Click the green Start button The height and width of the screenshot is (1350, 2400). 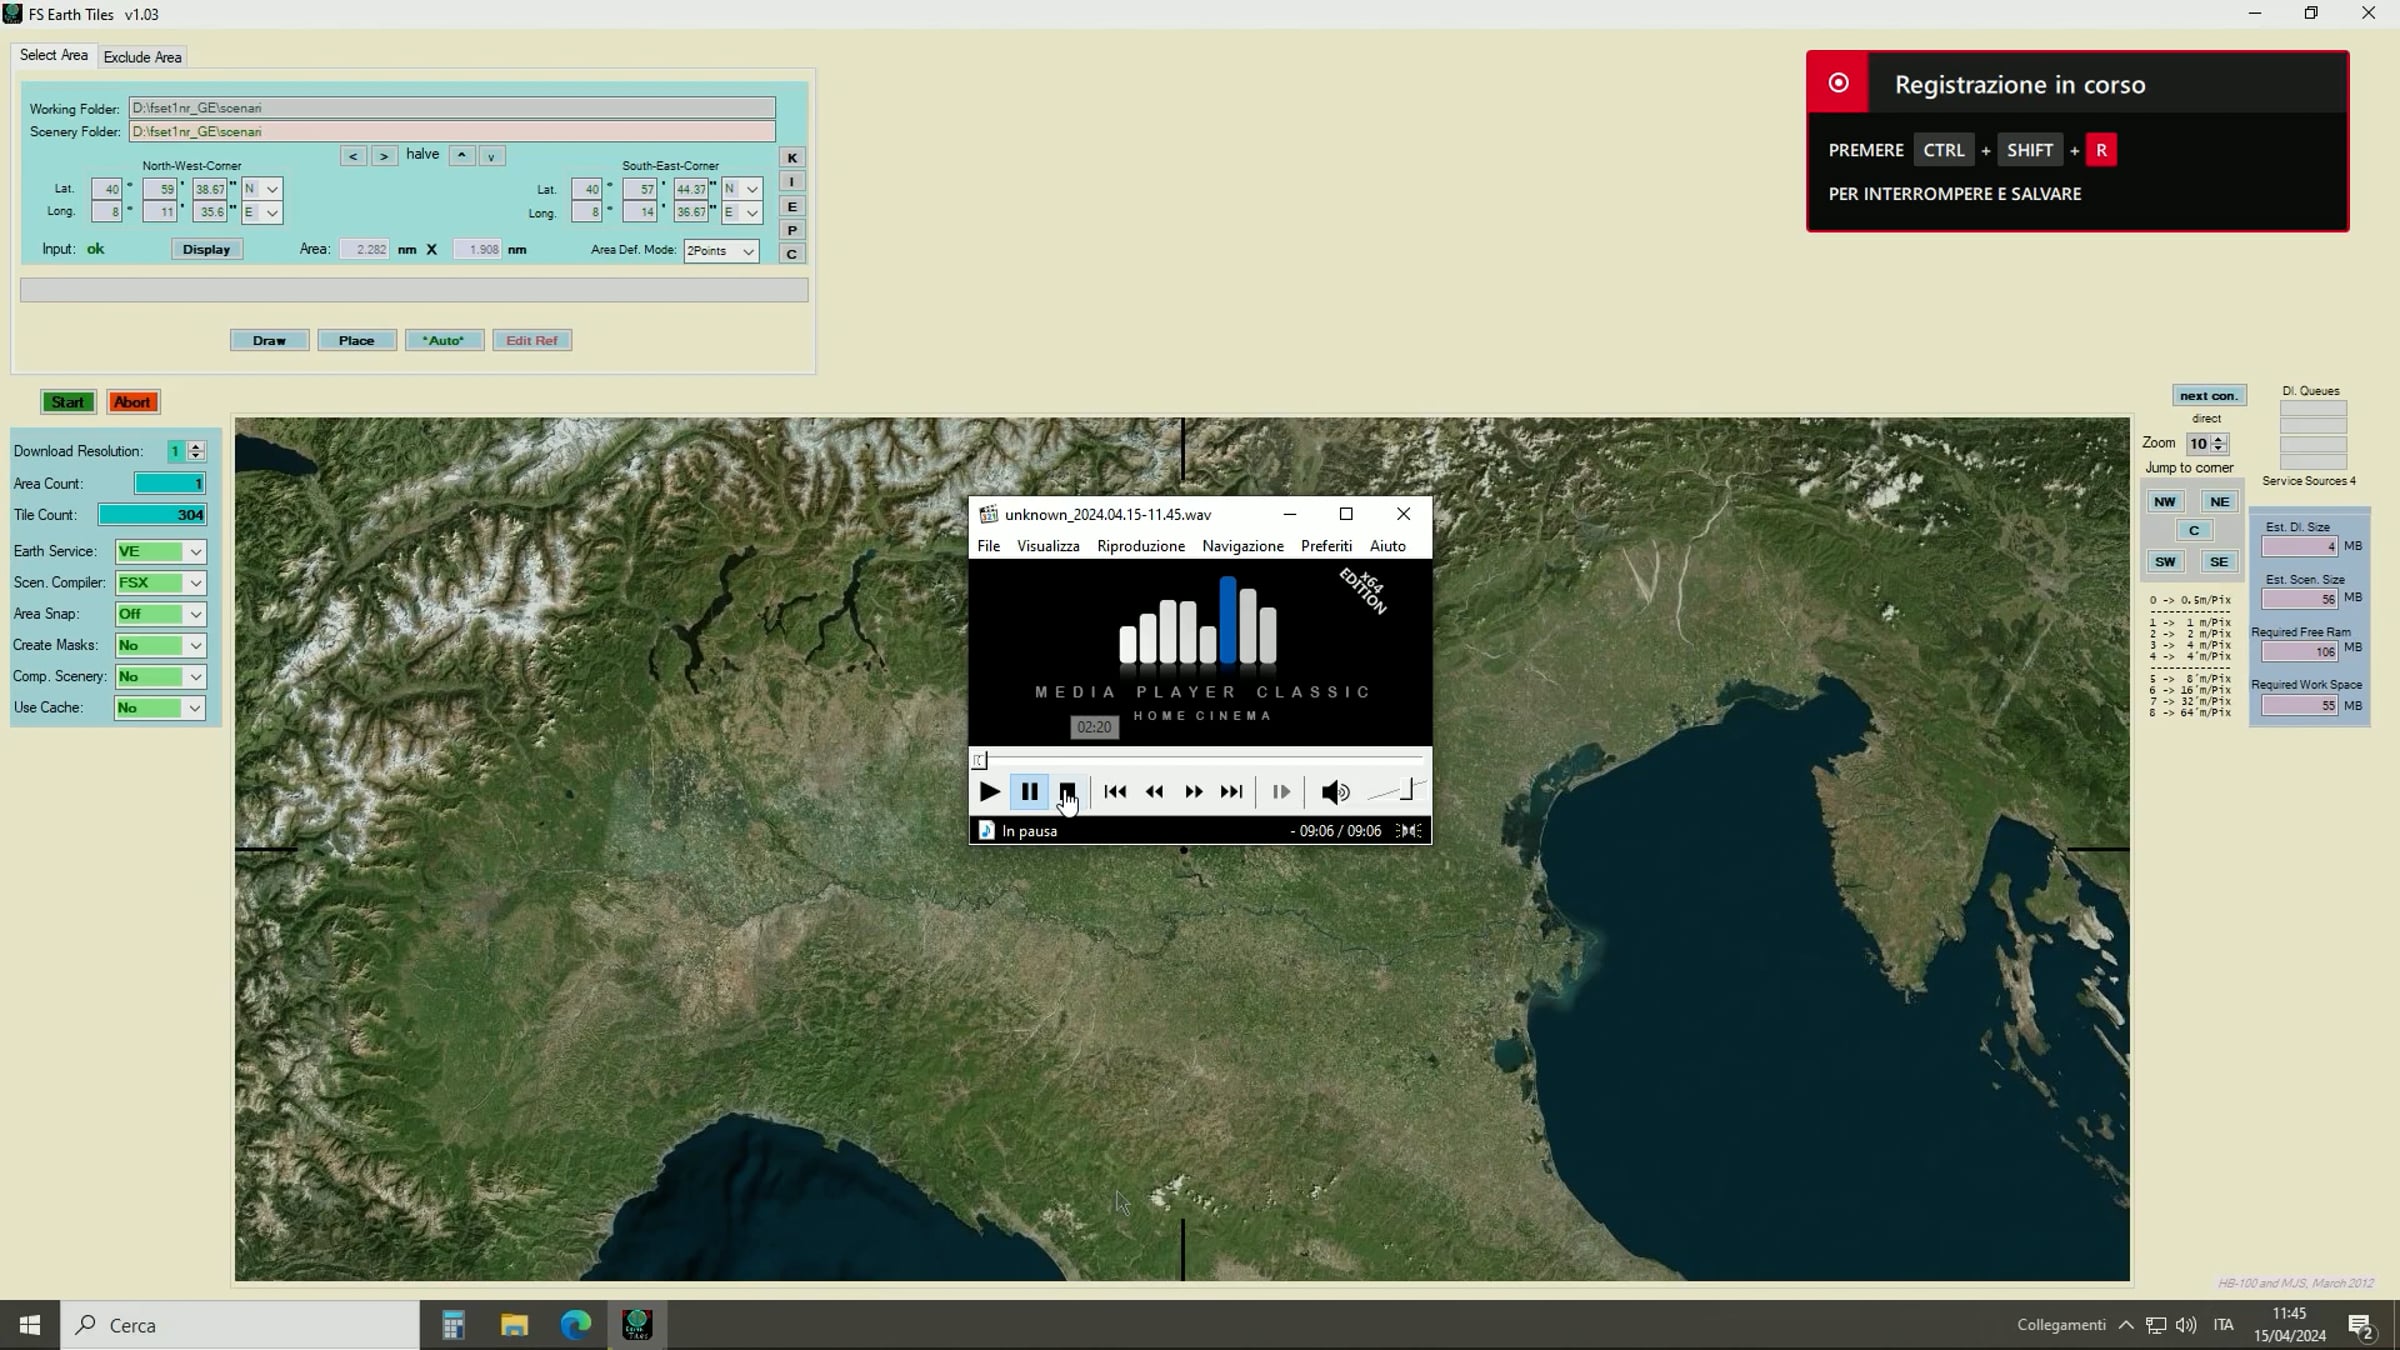coord(68,402)
